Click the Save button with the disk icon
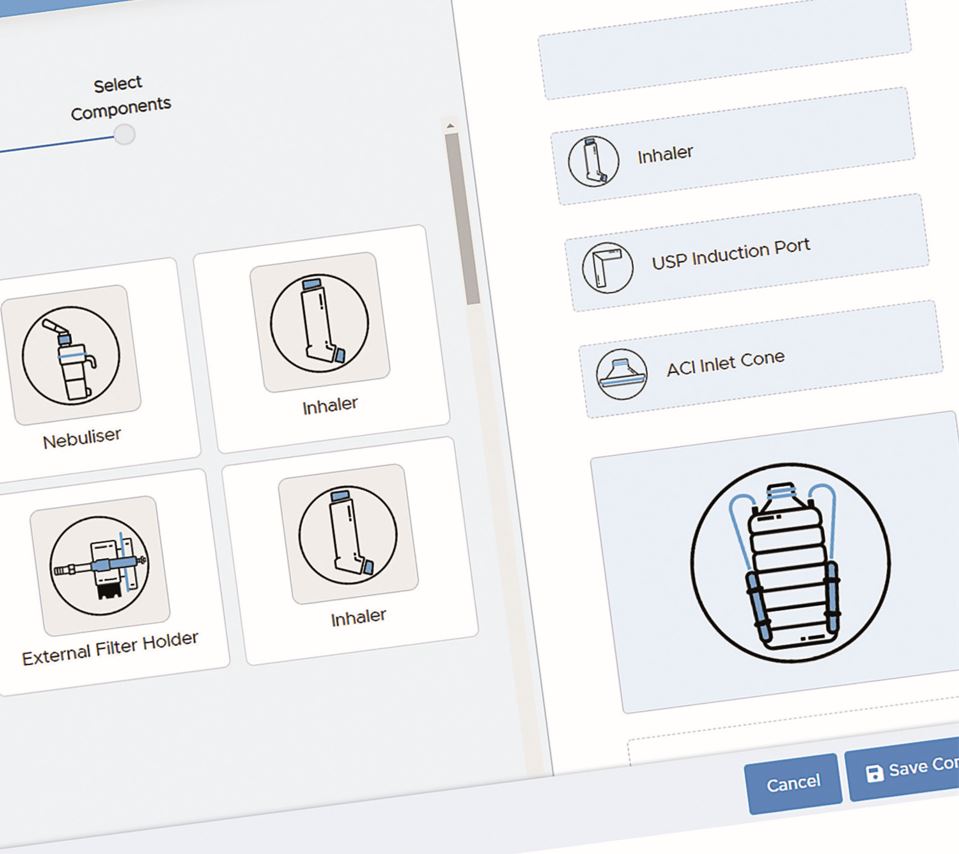Viewport: 959px width, 854px height. pos(903,769)
